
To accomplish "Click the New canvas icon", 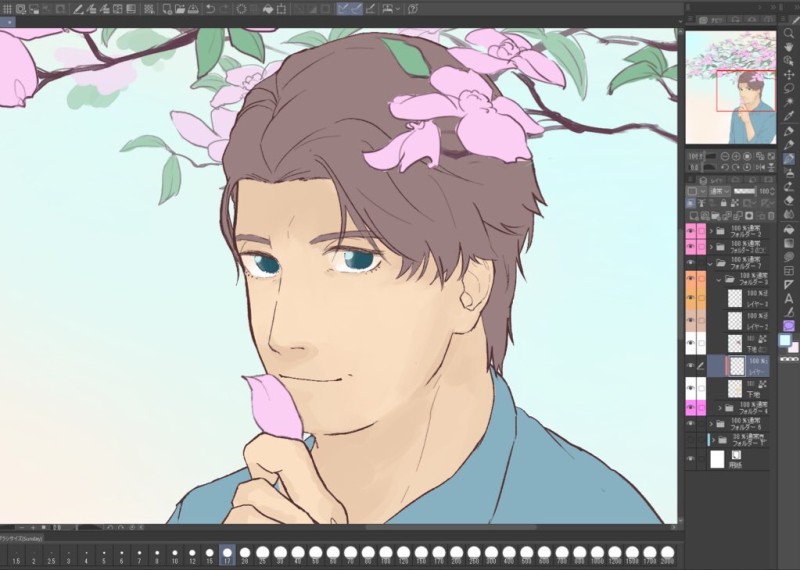I will click(167, 9).
